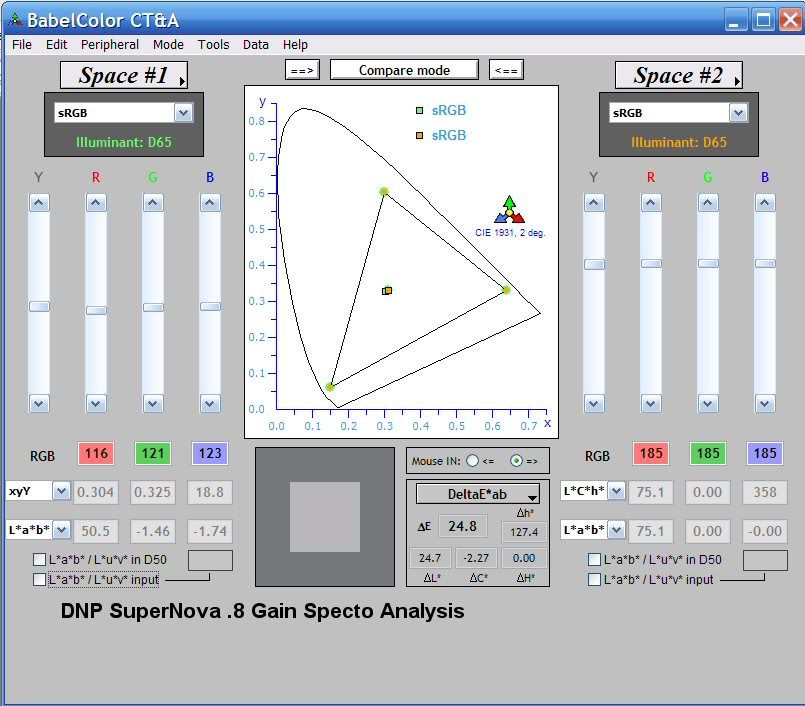Click the <== copy left button

coord(506,70)
